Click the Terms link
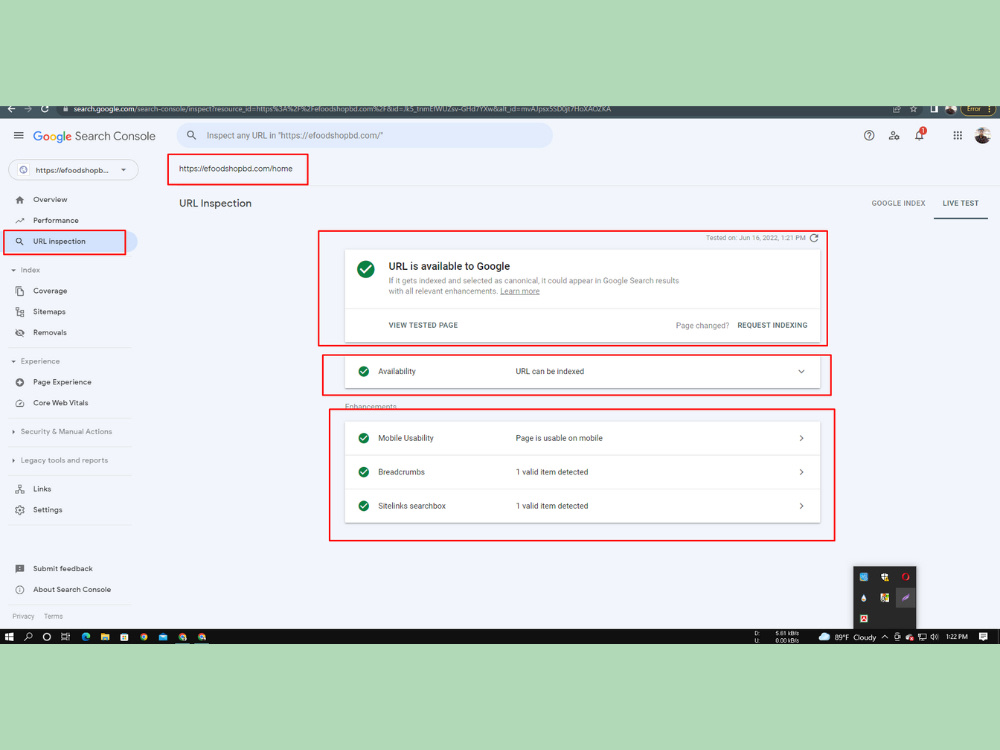The image size is (1000, 750). [x=54, y=617]
